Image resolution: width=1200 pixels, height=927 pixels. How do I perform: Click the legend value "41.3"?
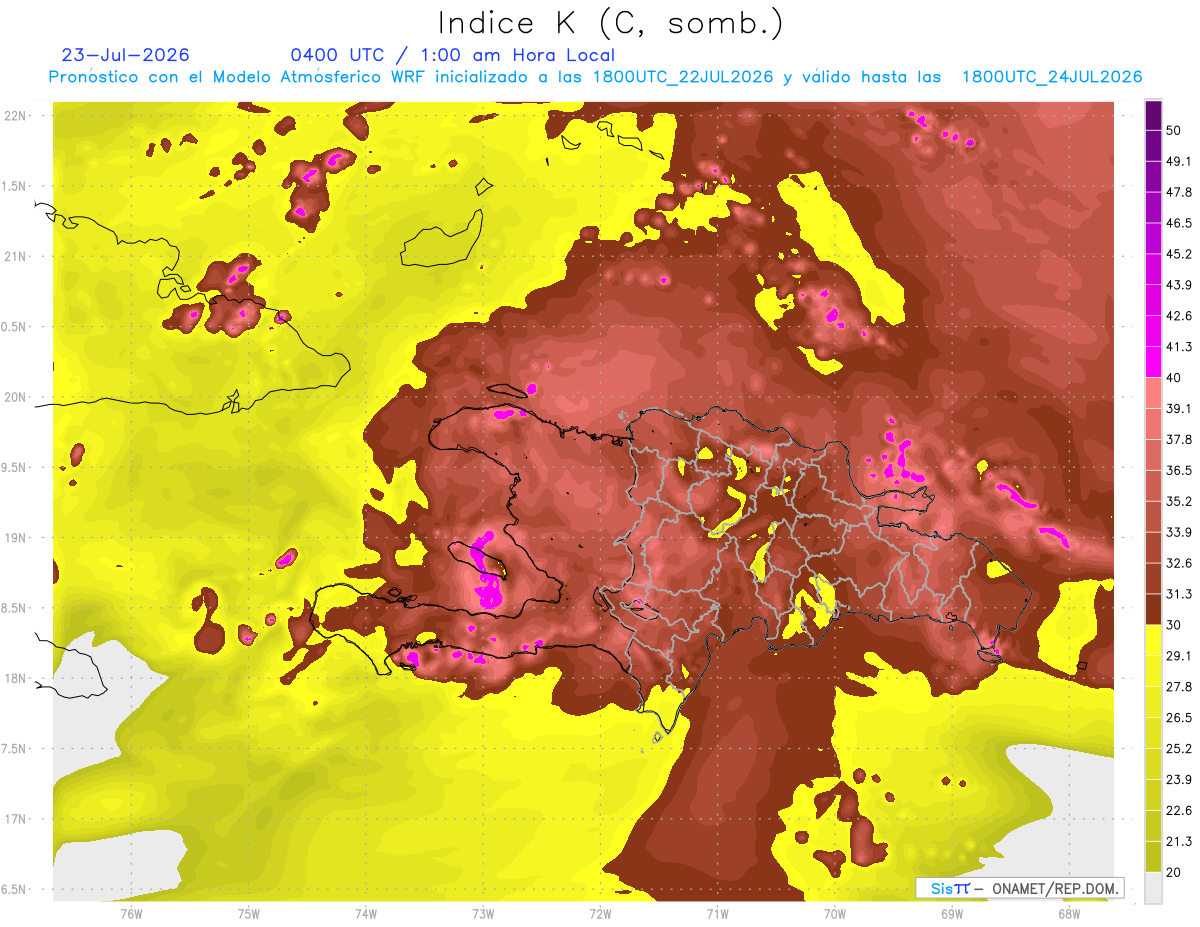[x=1178, y=347]
